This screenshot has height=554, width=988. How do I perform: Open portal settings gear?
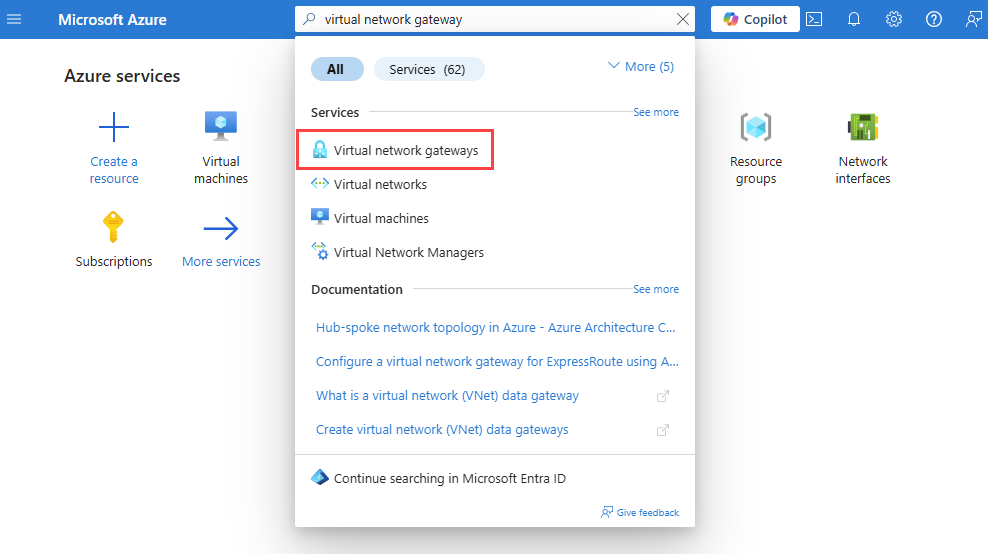tap(893, 20)
